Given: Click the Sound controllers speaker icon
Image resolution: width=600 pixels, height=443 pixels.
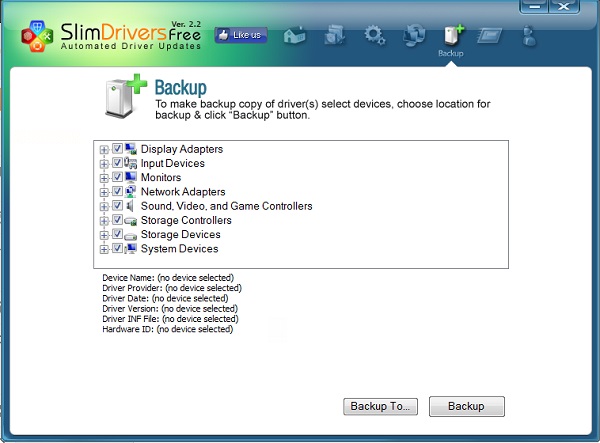Looking at the screenshot, I should click(x=130, y=206).
